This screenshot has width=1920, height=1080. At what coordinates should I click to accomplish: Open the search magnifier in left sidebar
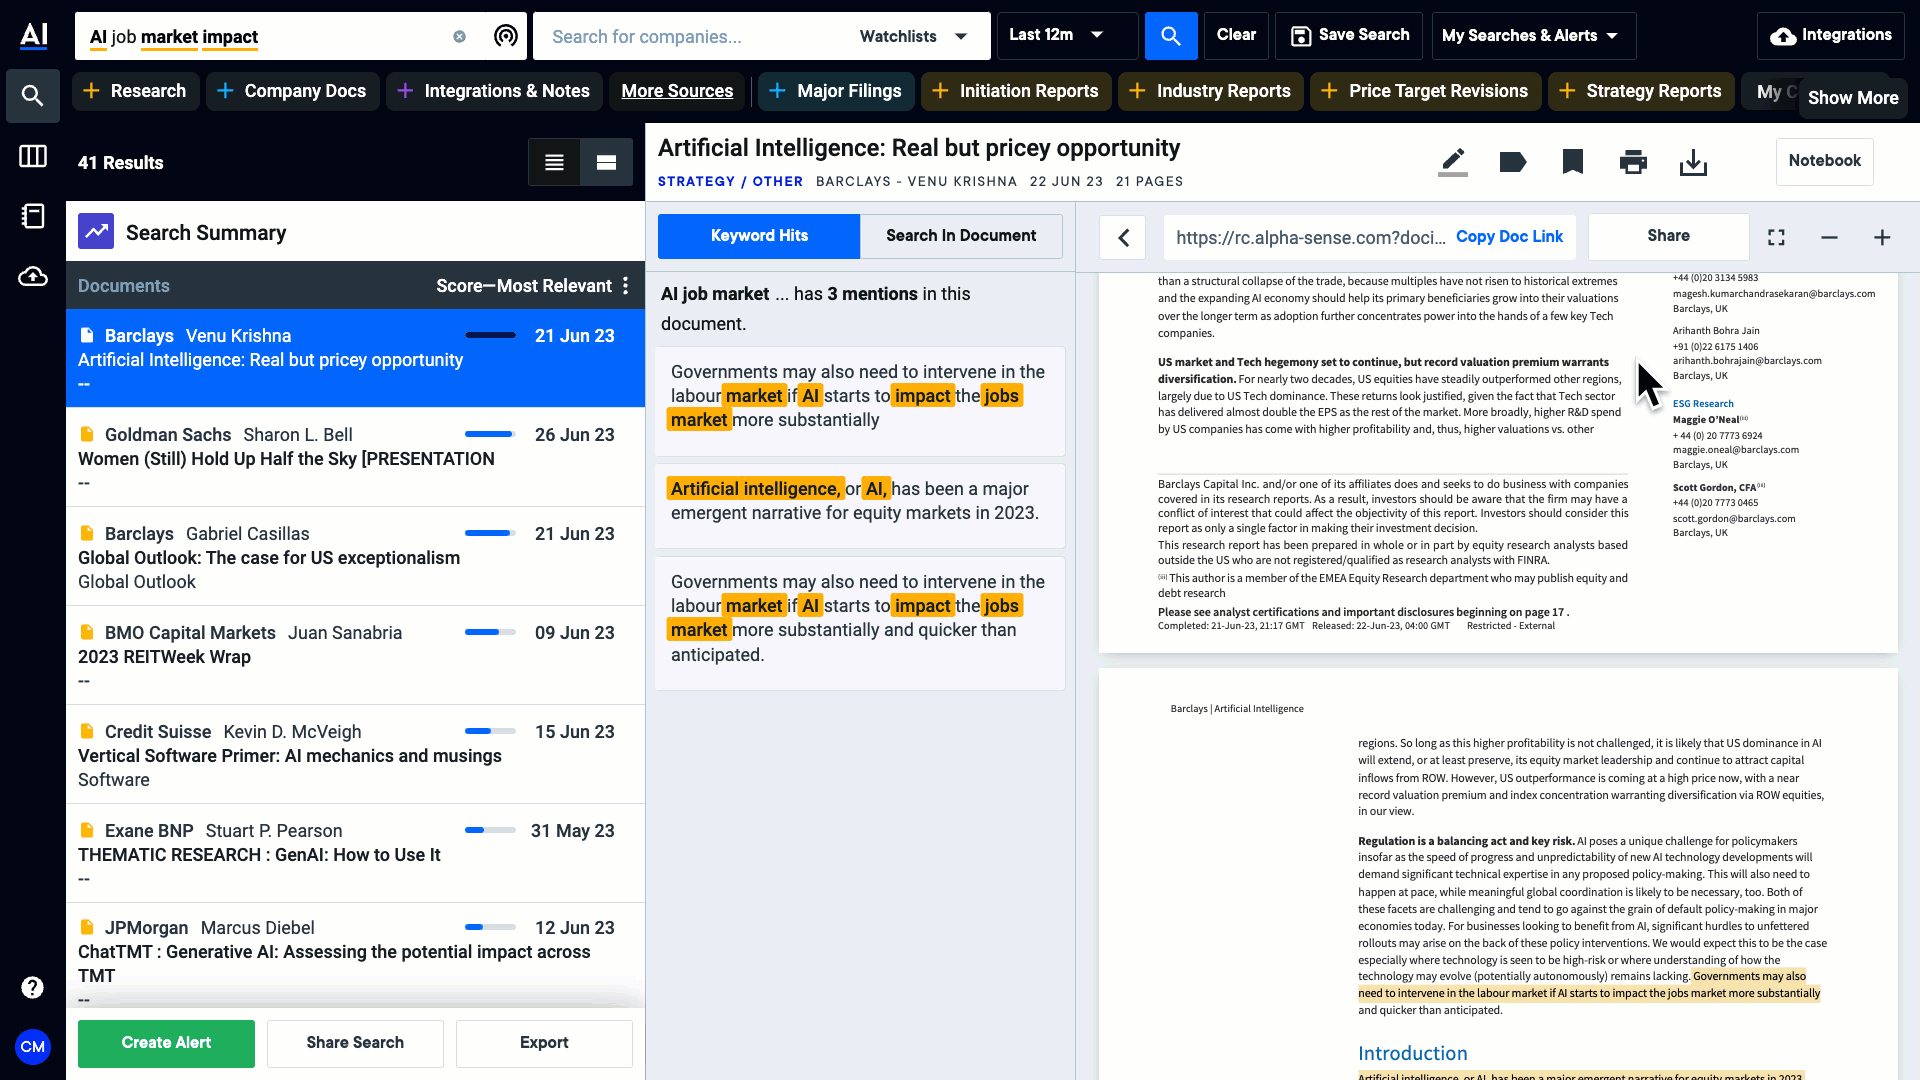33,96
